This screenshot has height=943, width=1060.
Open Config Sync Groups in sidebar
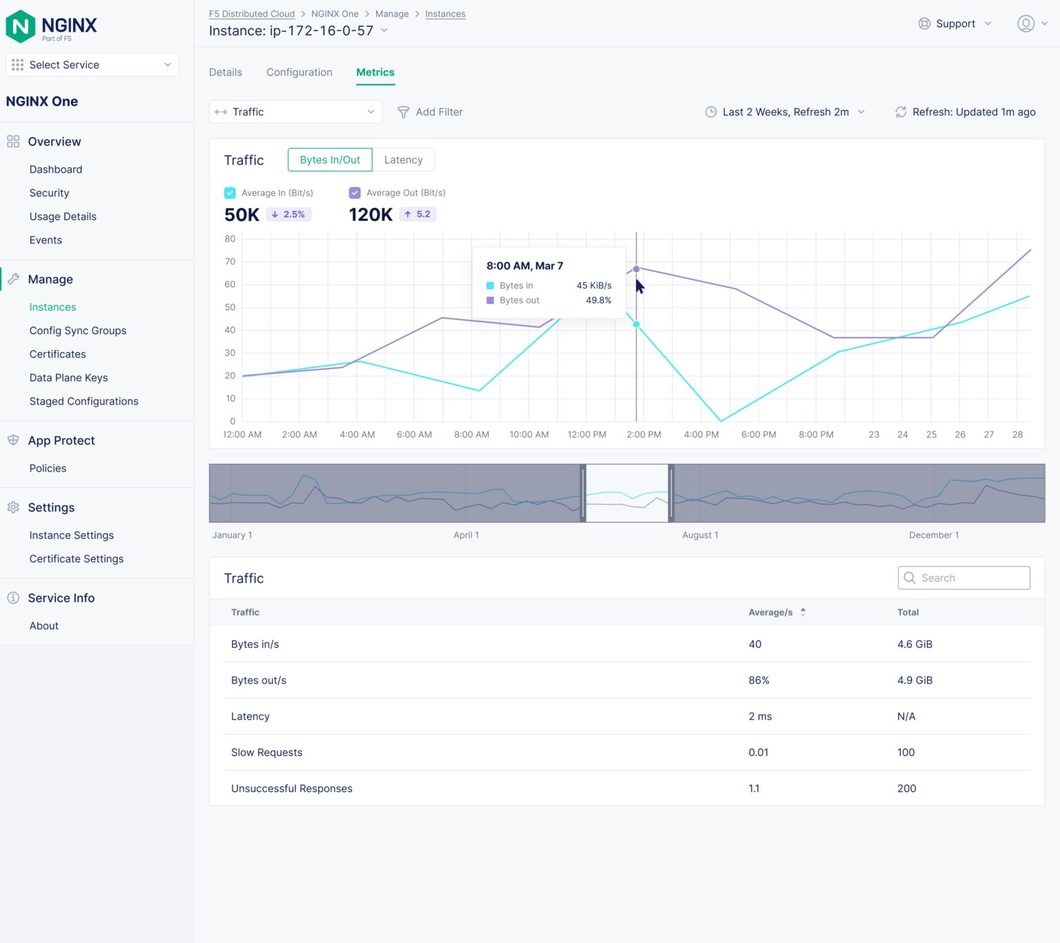[x=77, y=331]
